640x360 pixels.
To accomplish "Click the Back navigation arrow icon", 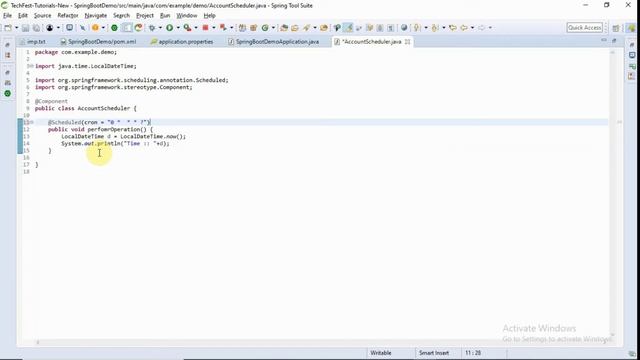I will pos(464,28).
